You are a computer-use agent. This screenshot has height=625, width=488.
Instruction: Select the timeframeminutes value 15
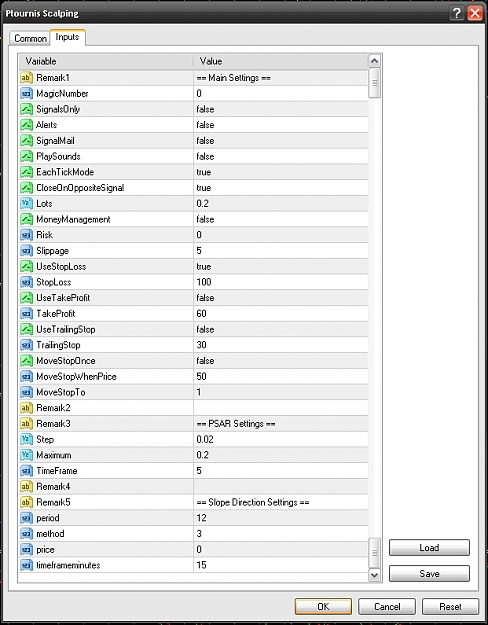coord(201,565)
